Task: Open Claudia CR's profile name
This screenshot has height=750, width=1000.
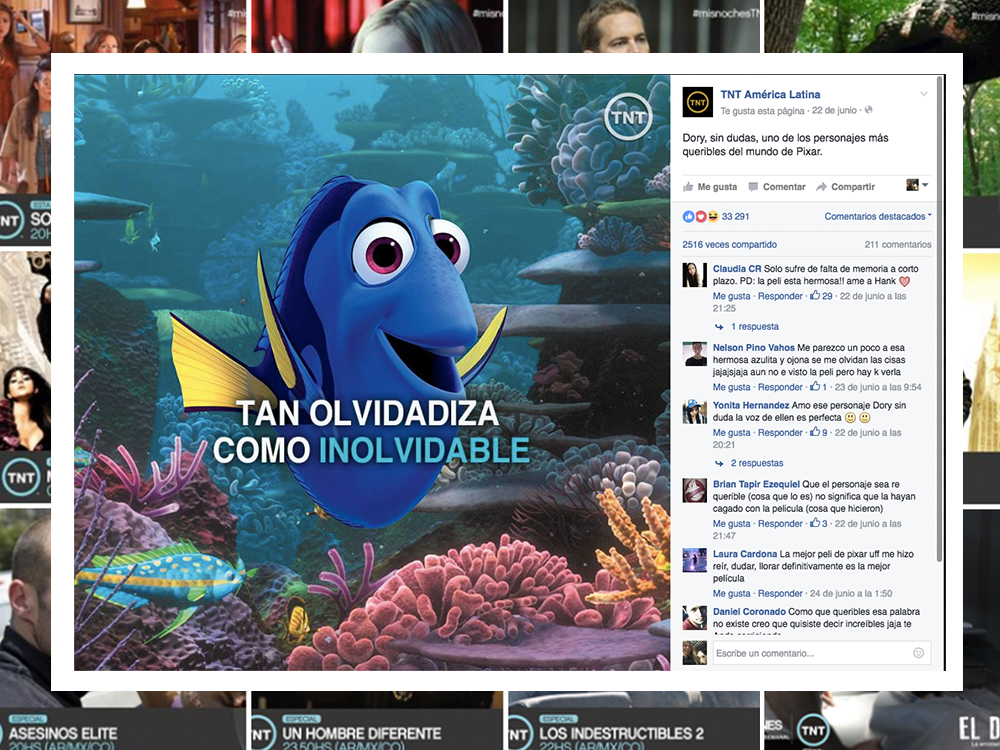Action: point(737,269)
